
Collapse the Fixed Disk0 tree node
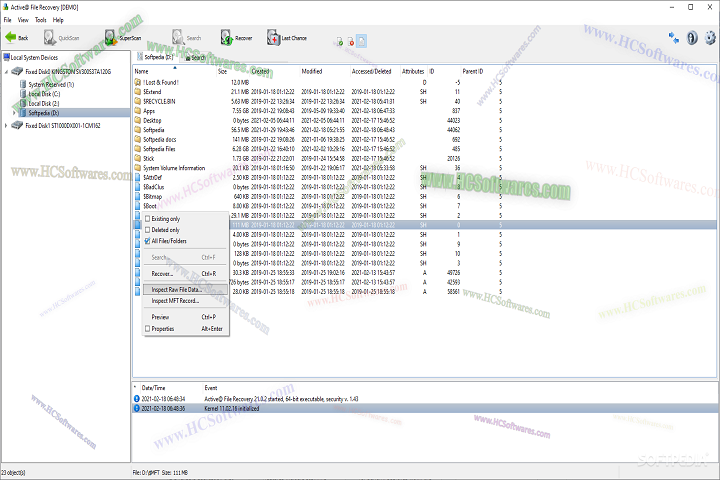tap(6, 72)
